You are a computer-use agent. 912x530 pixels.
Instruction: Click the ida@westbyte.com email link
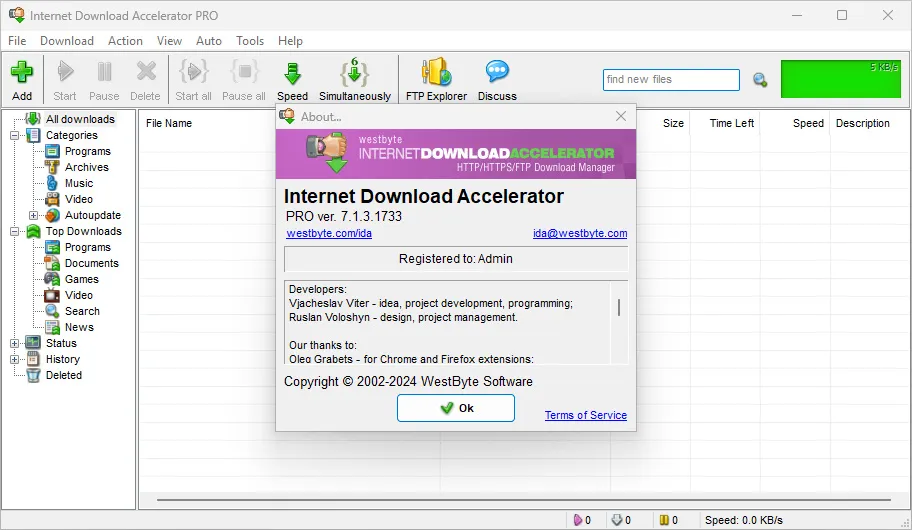[580, 233]
